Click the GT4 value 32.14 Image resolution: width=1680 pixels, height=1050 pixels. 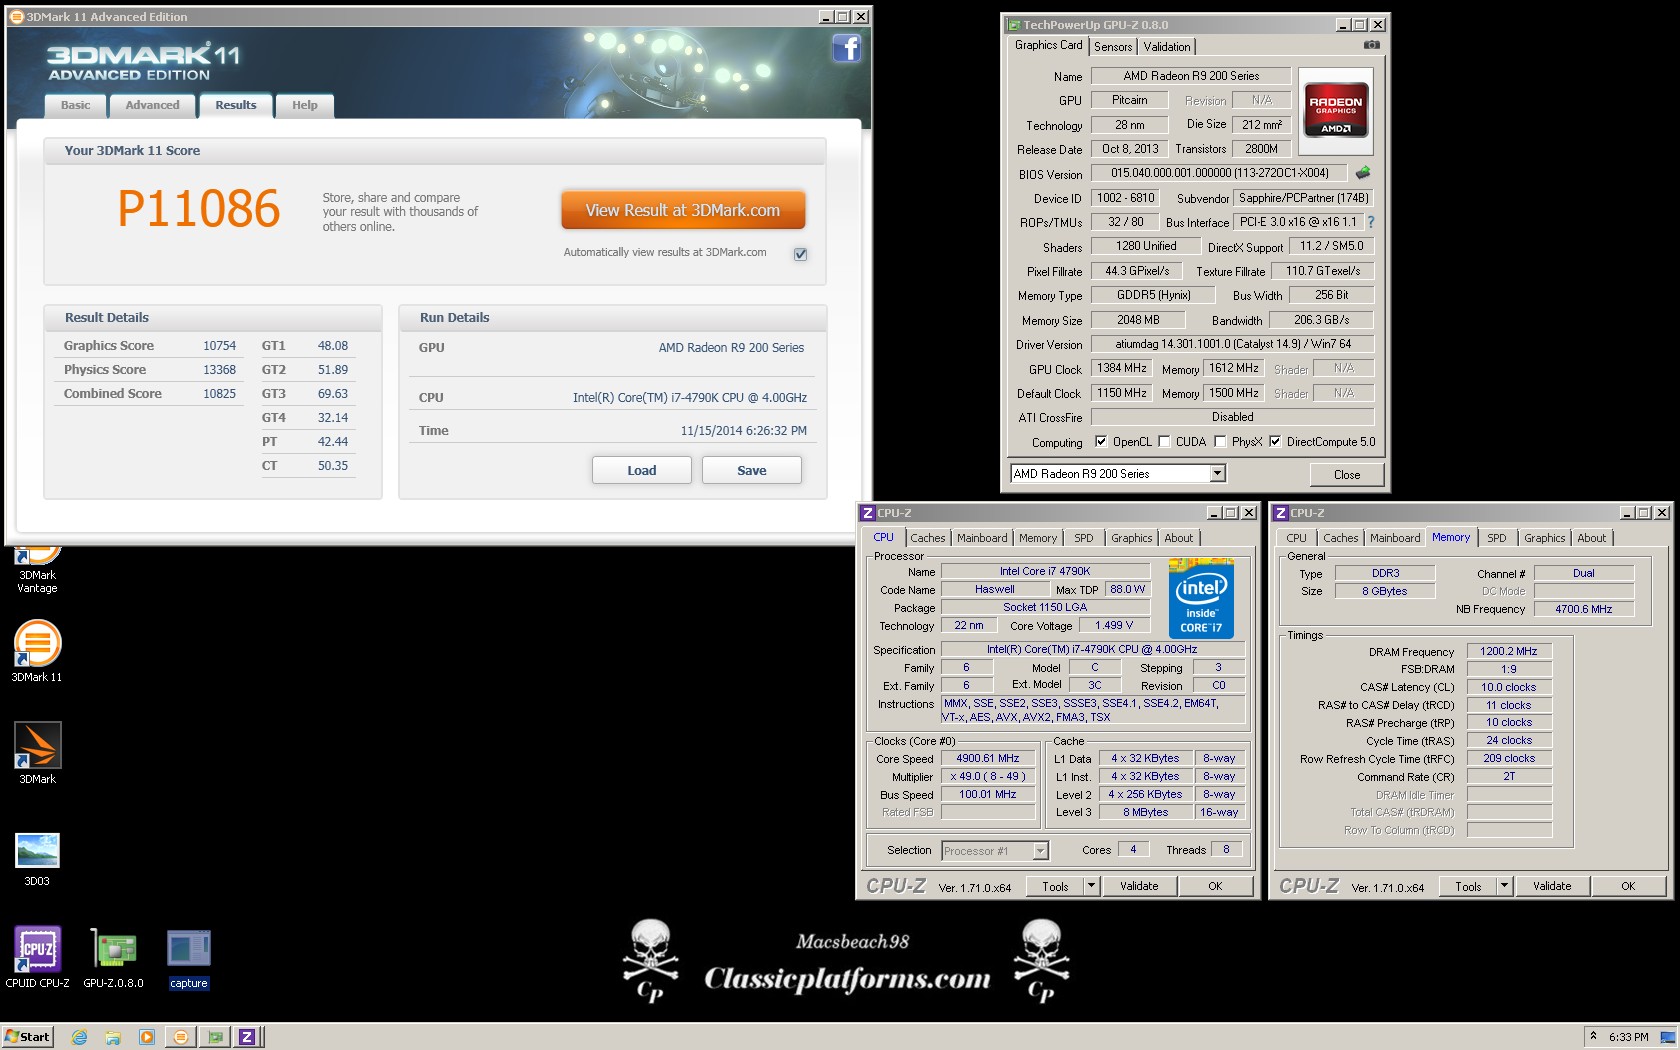coord(333,418)
